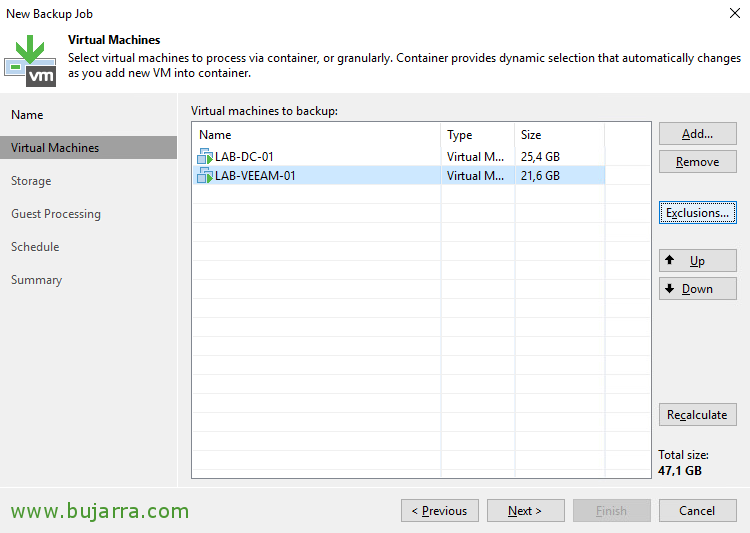Click the 47,1 GB total size value
Viewport: 750px width, 533px height.
680,470
